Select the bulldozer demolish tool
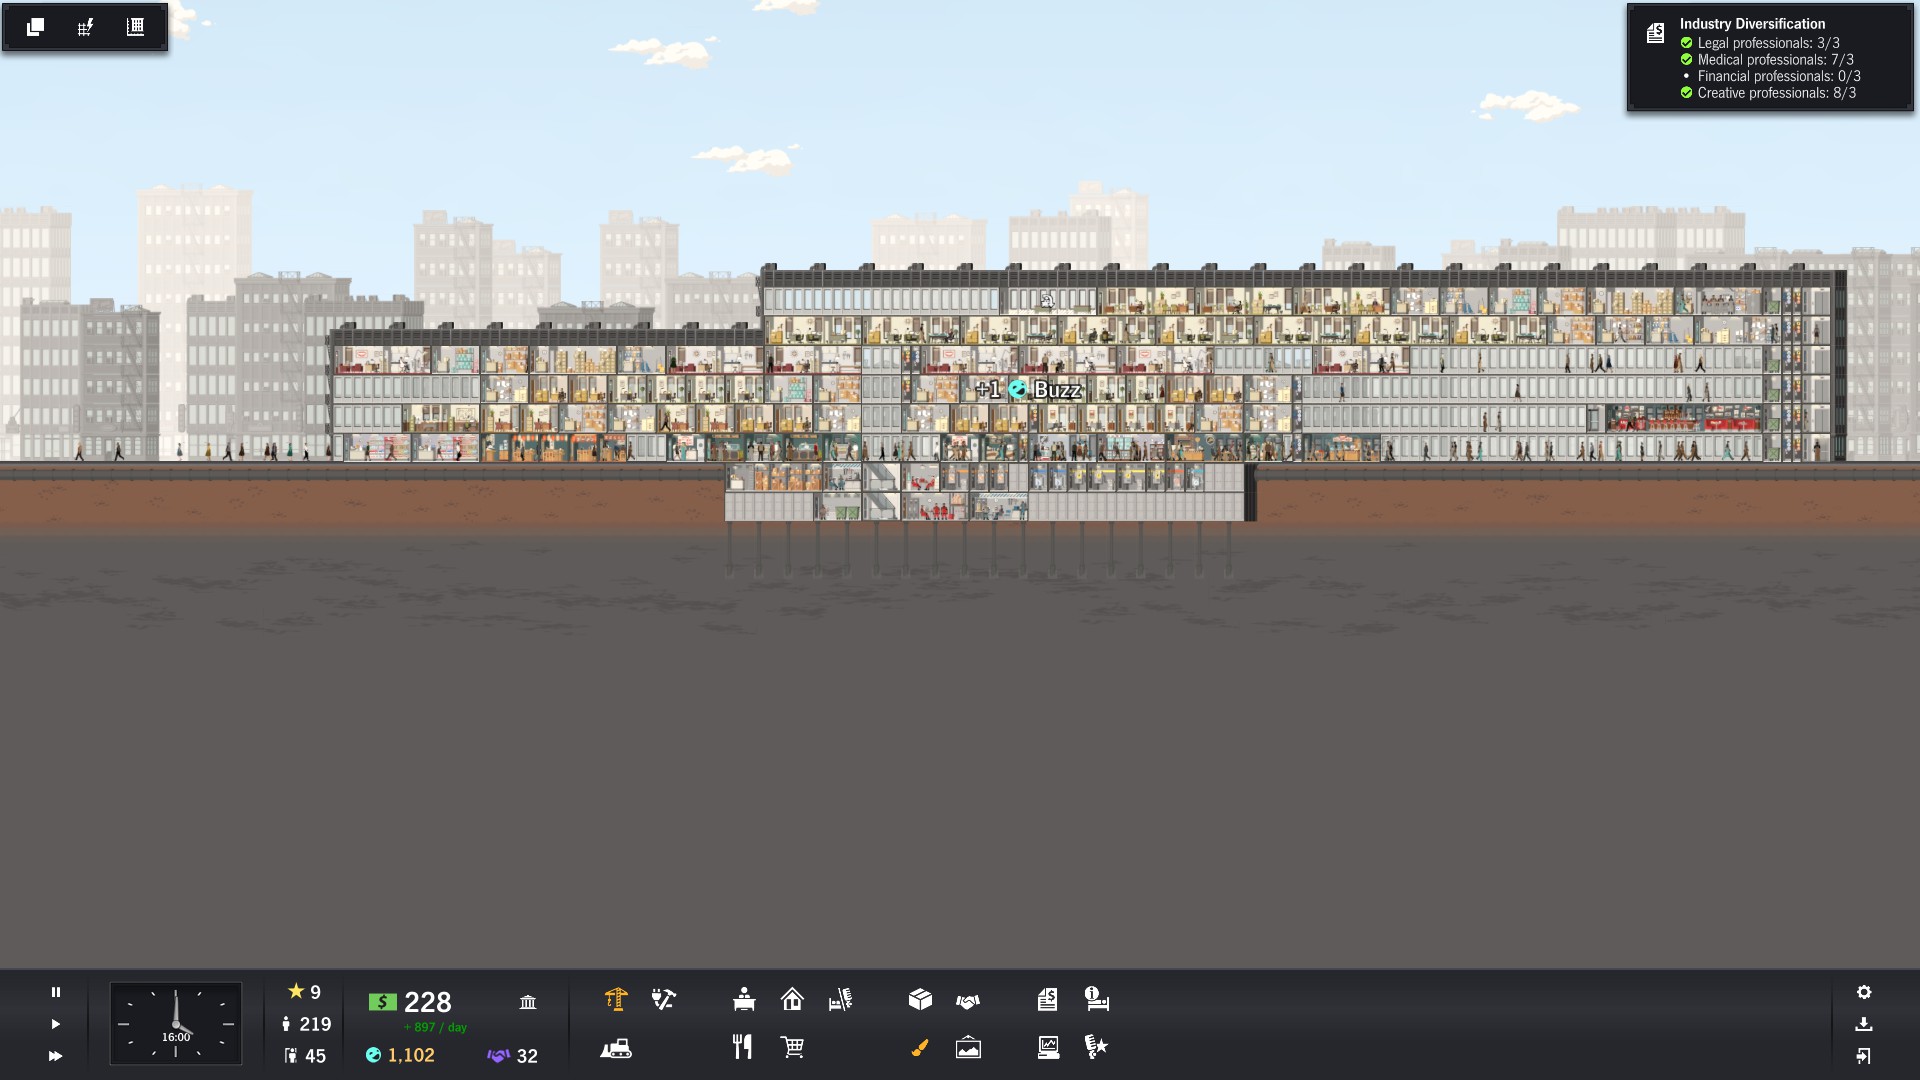Viewport: 1920px width, 1080px height. pyautogui.click(x=616, y=1048)
